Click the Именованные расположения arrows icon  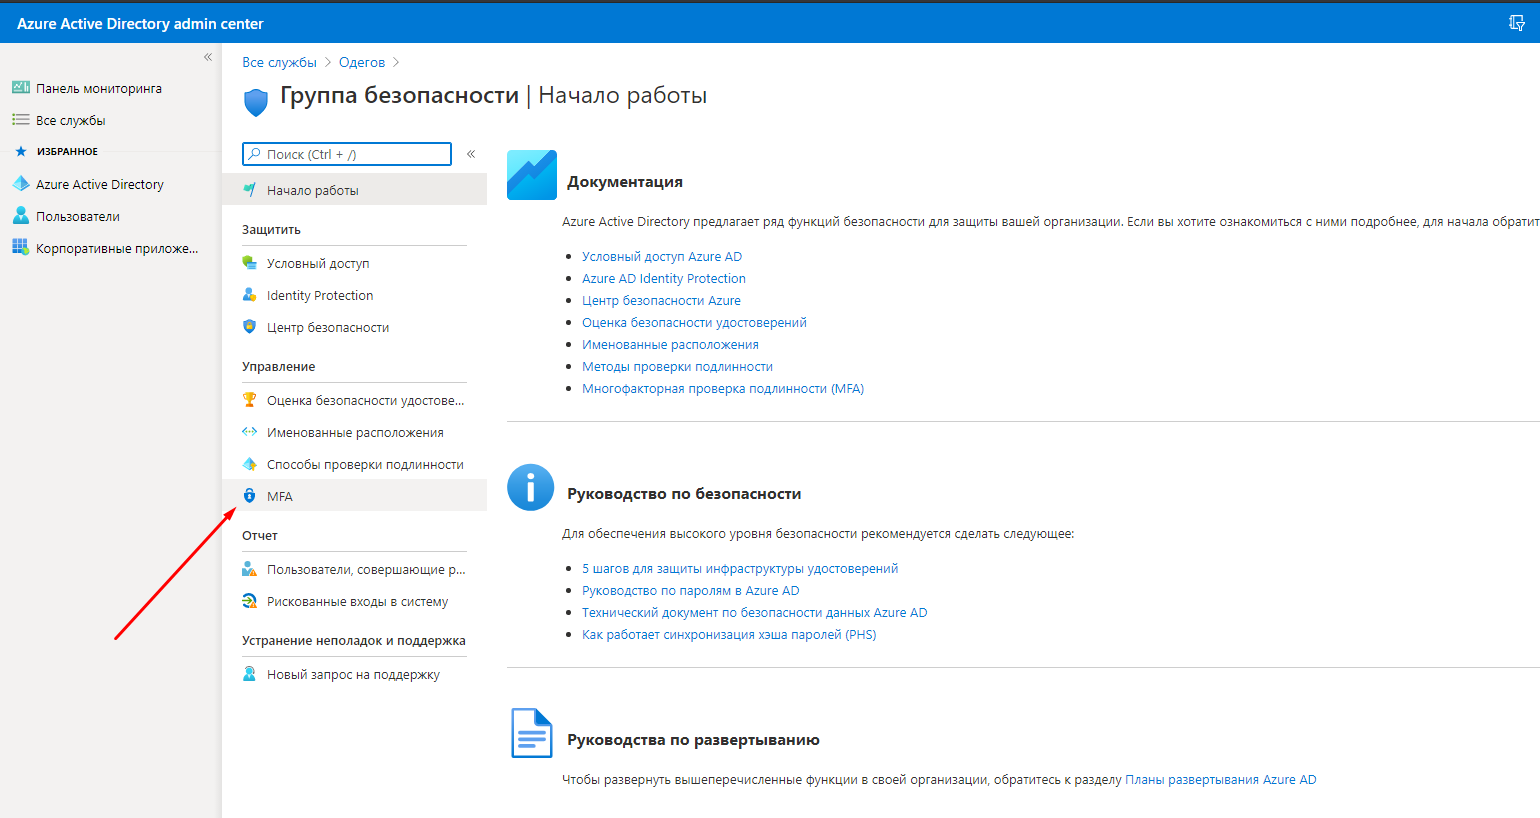pos(250,432)
